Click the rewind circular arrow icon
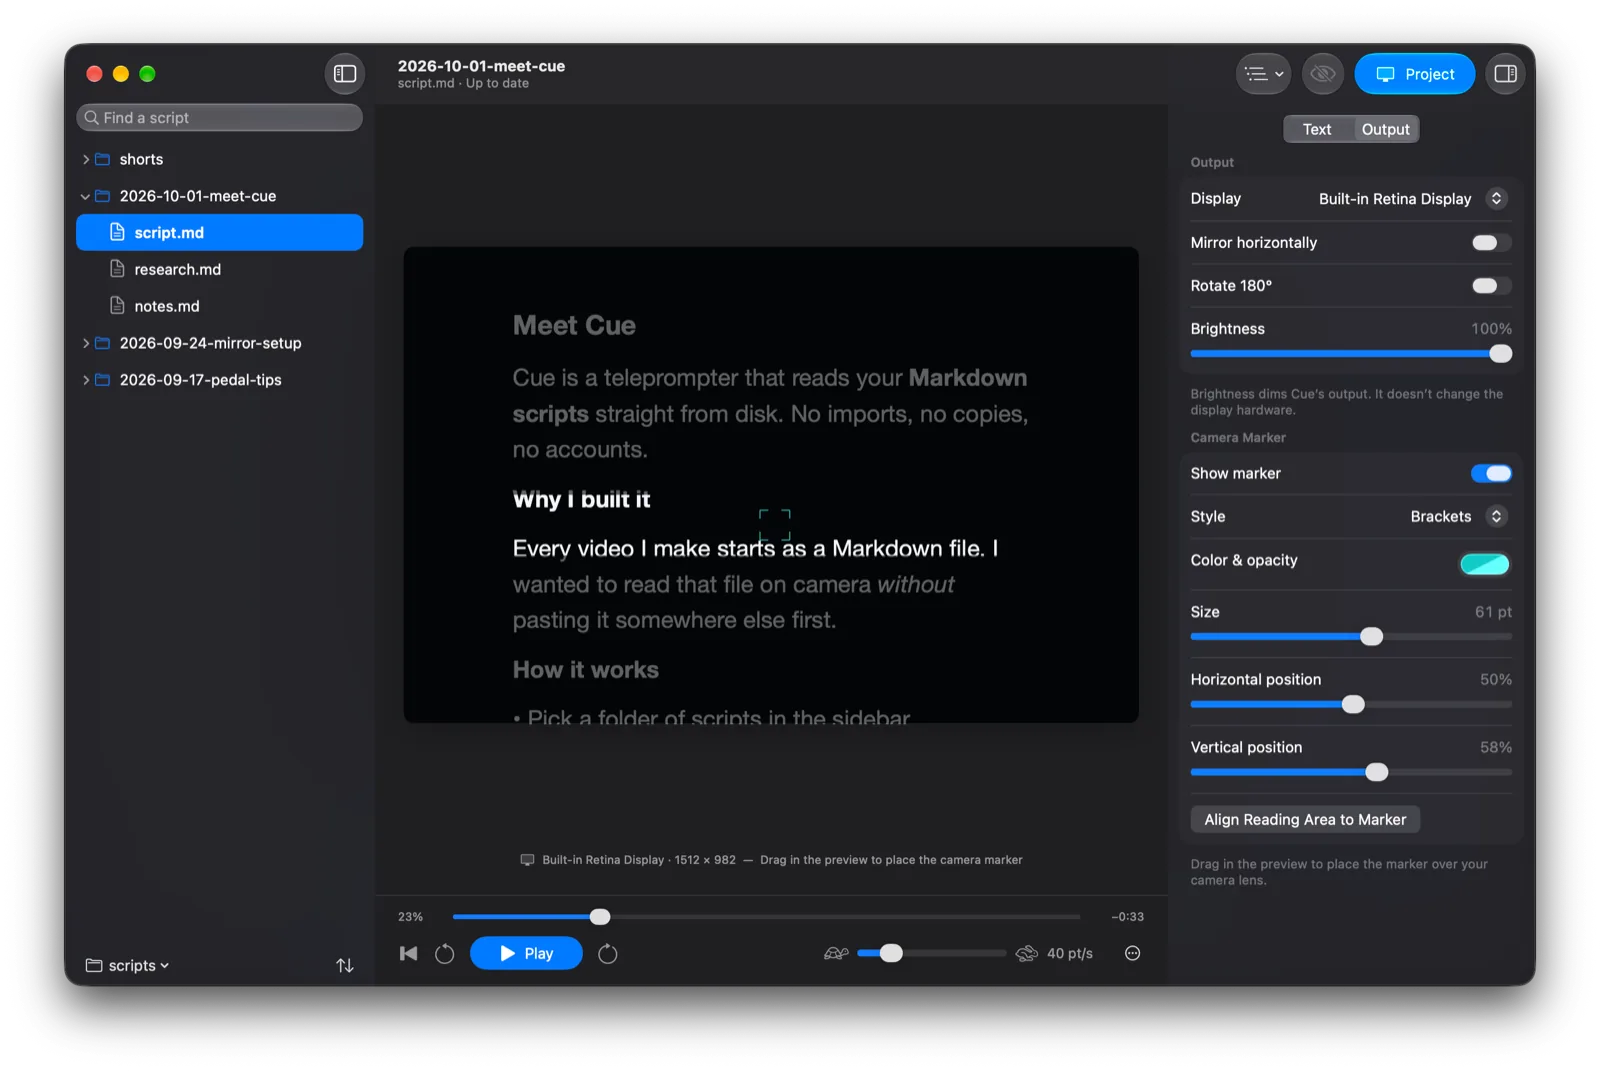 tap(445, 954)
